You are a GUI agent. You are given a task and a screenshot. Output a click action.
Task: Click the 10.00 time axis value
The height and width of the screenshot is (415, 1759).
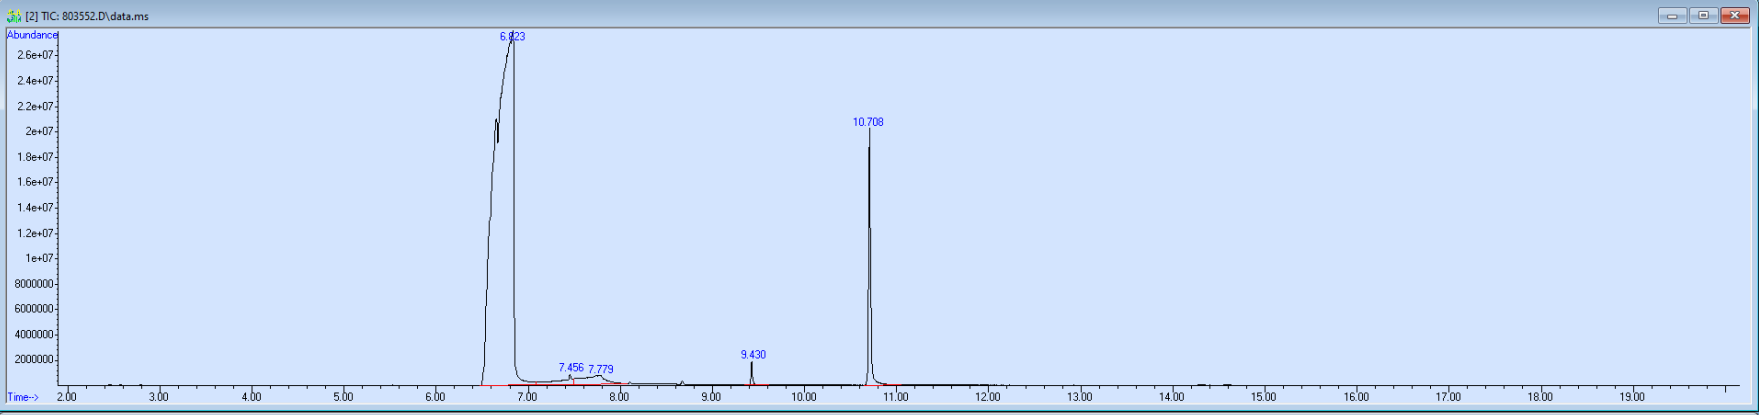pyautogui.click(x=803, y=397)
